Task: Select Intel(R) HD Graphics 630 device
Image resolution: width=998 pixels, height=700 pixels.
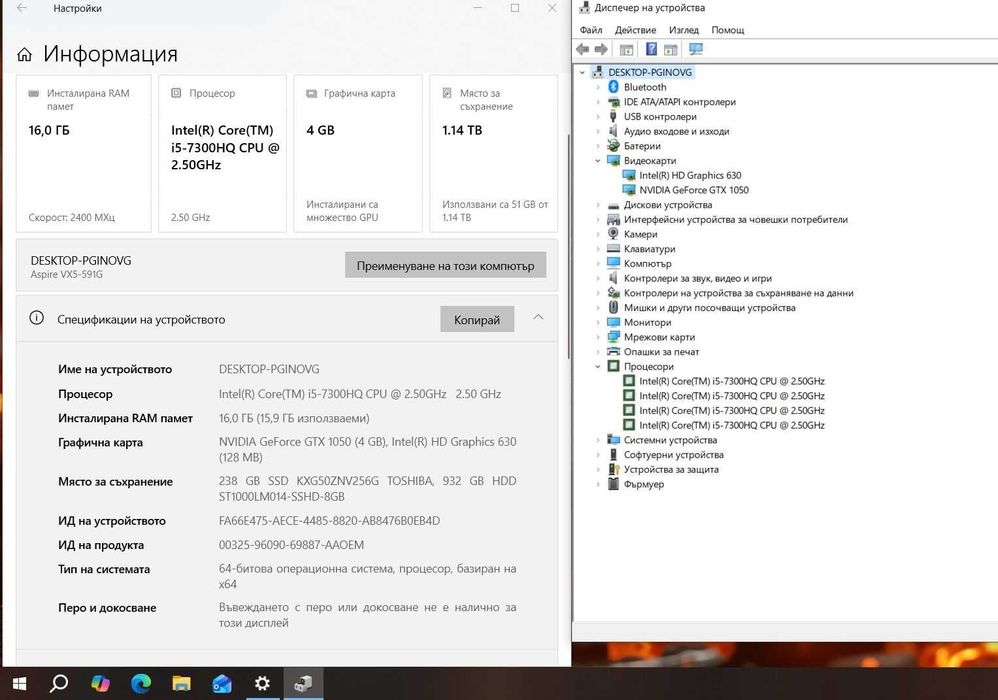Action: click(x=690, y=175)
